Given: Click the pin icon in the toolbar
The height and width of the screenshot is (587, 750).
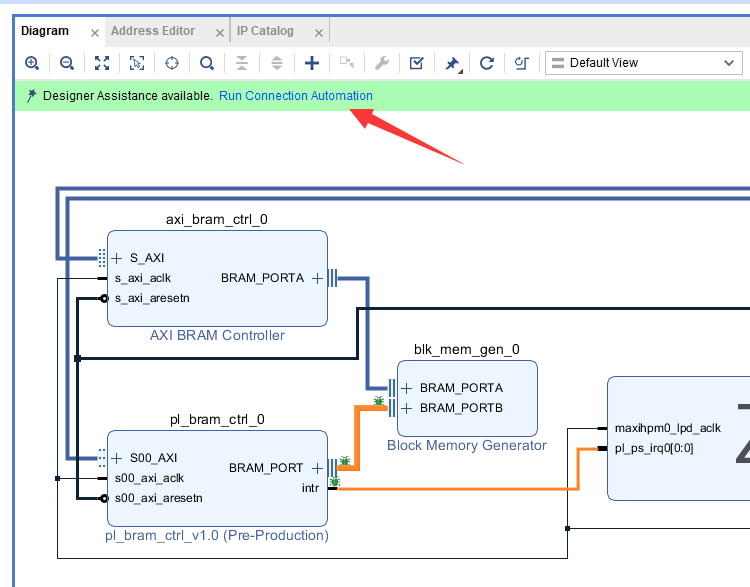Looking at the screenshot, I should (452, 63).
